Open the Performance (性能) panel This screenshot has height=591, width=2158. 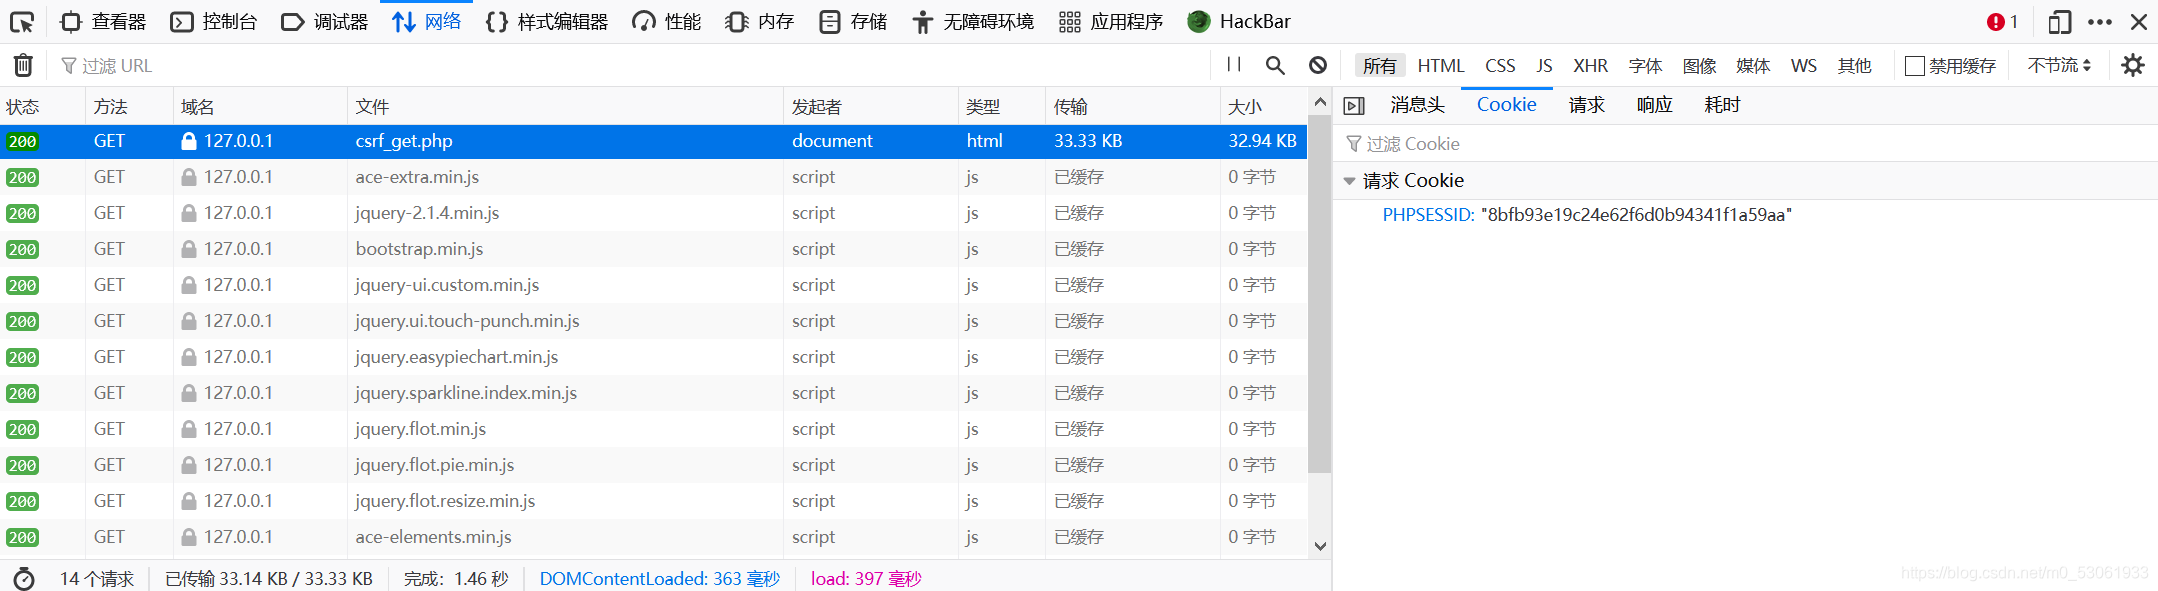pyautogui.click(x=667, y=21)
